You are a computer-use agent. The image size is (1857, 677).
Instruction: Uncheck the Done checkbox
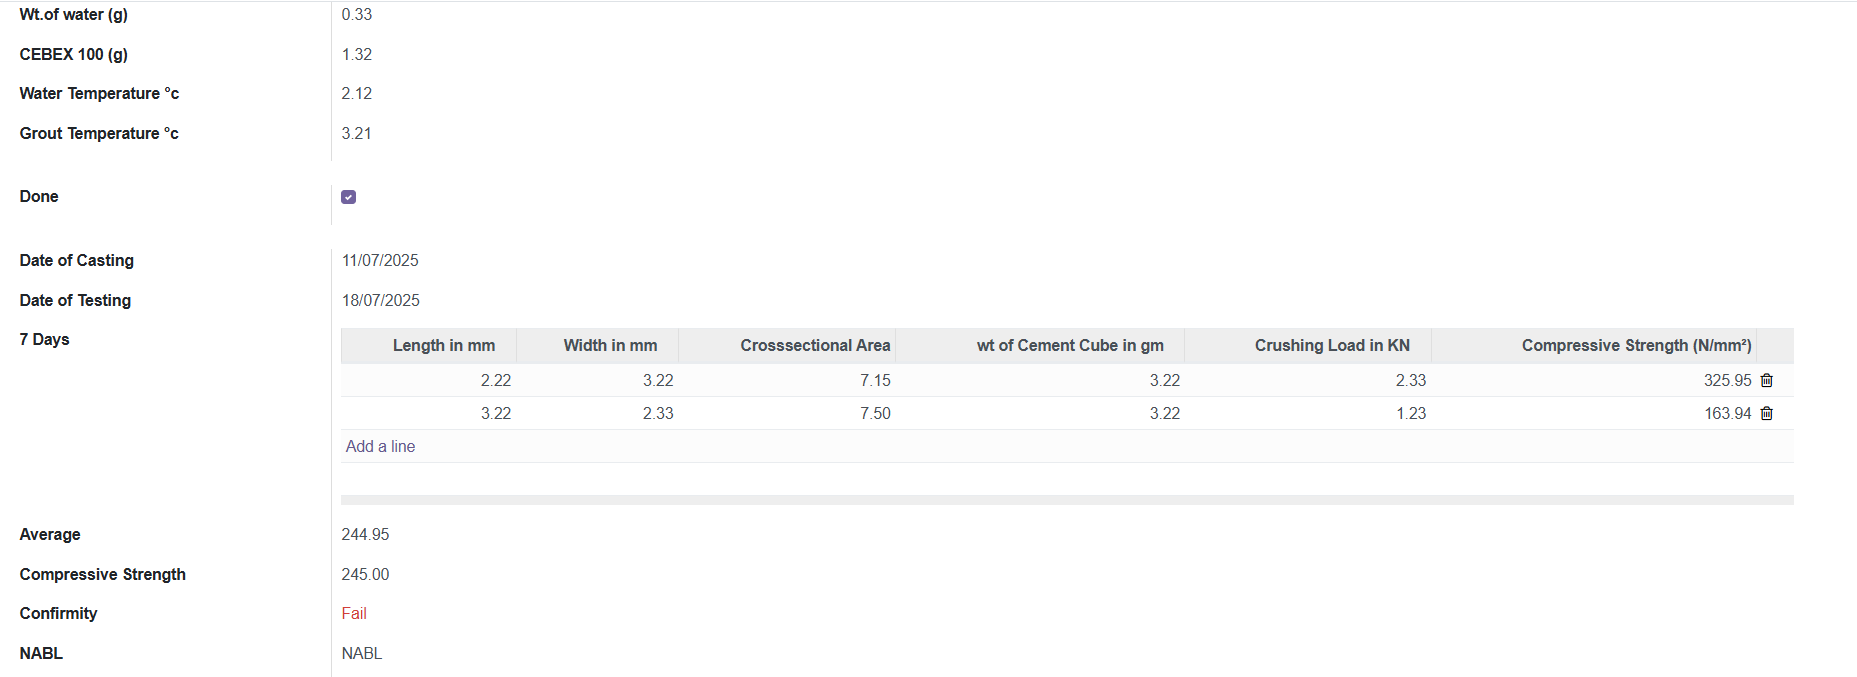348,197
